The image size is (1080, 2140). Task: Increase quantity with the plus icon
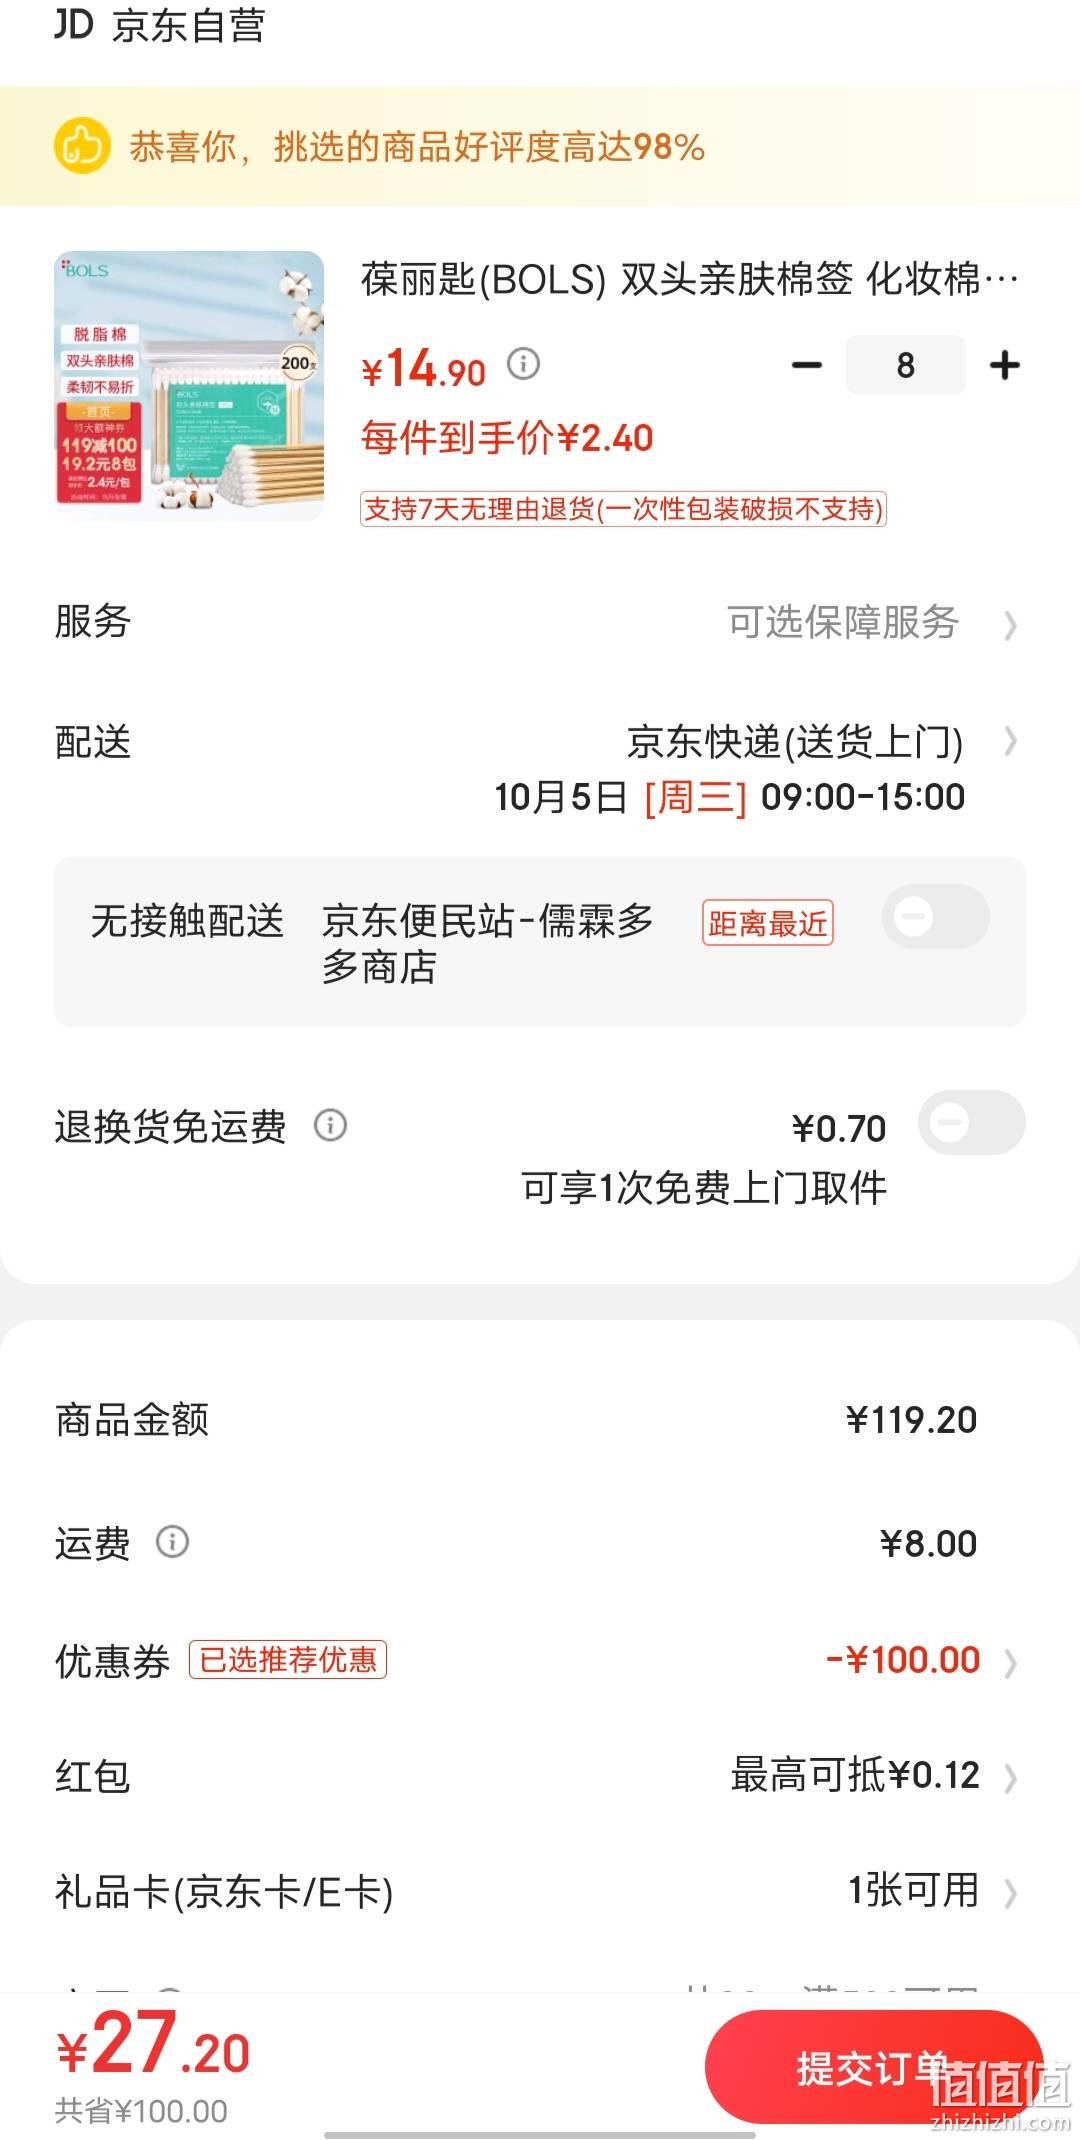tap(1004, 366)
